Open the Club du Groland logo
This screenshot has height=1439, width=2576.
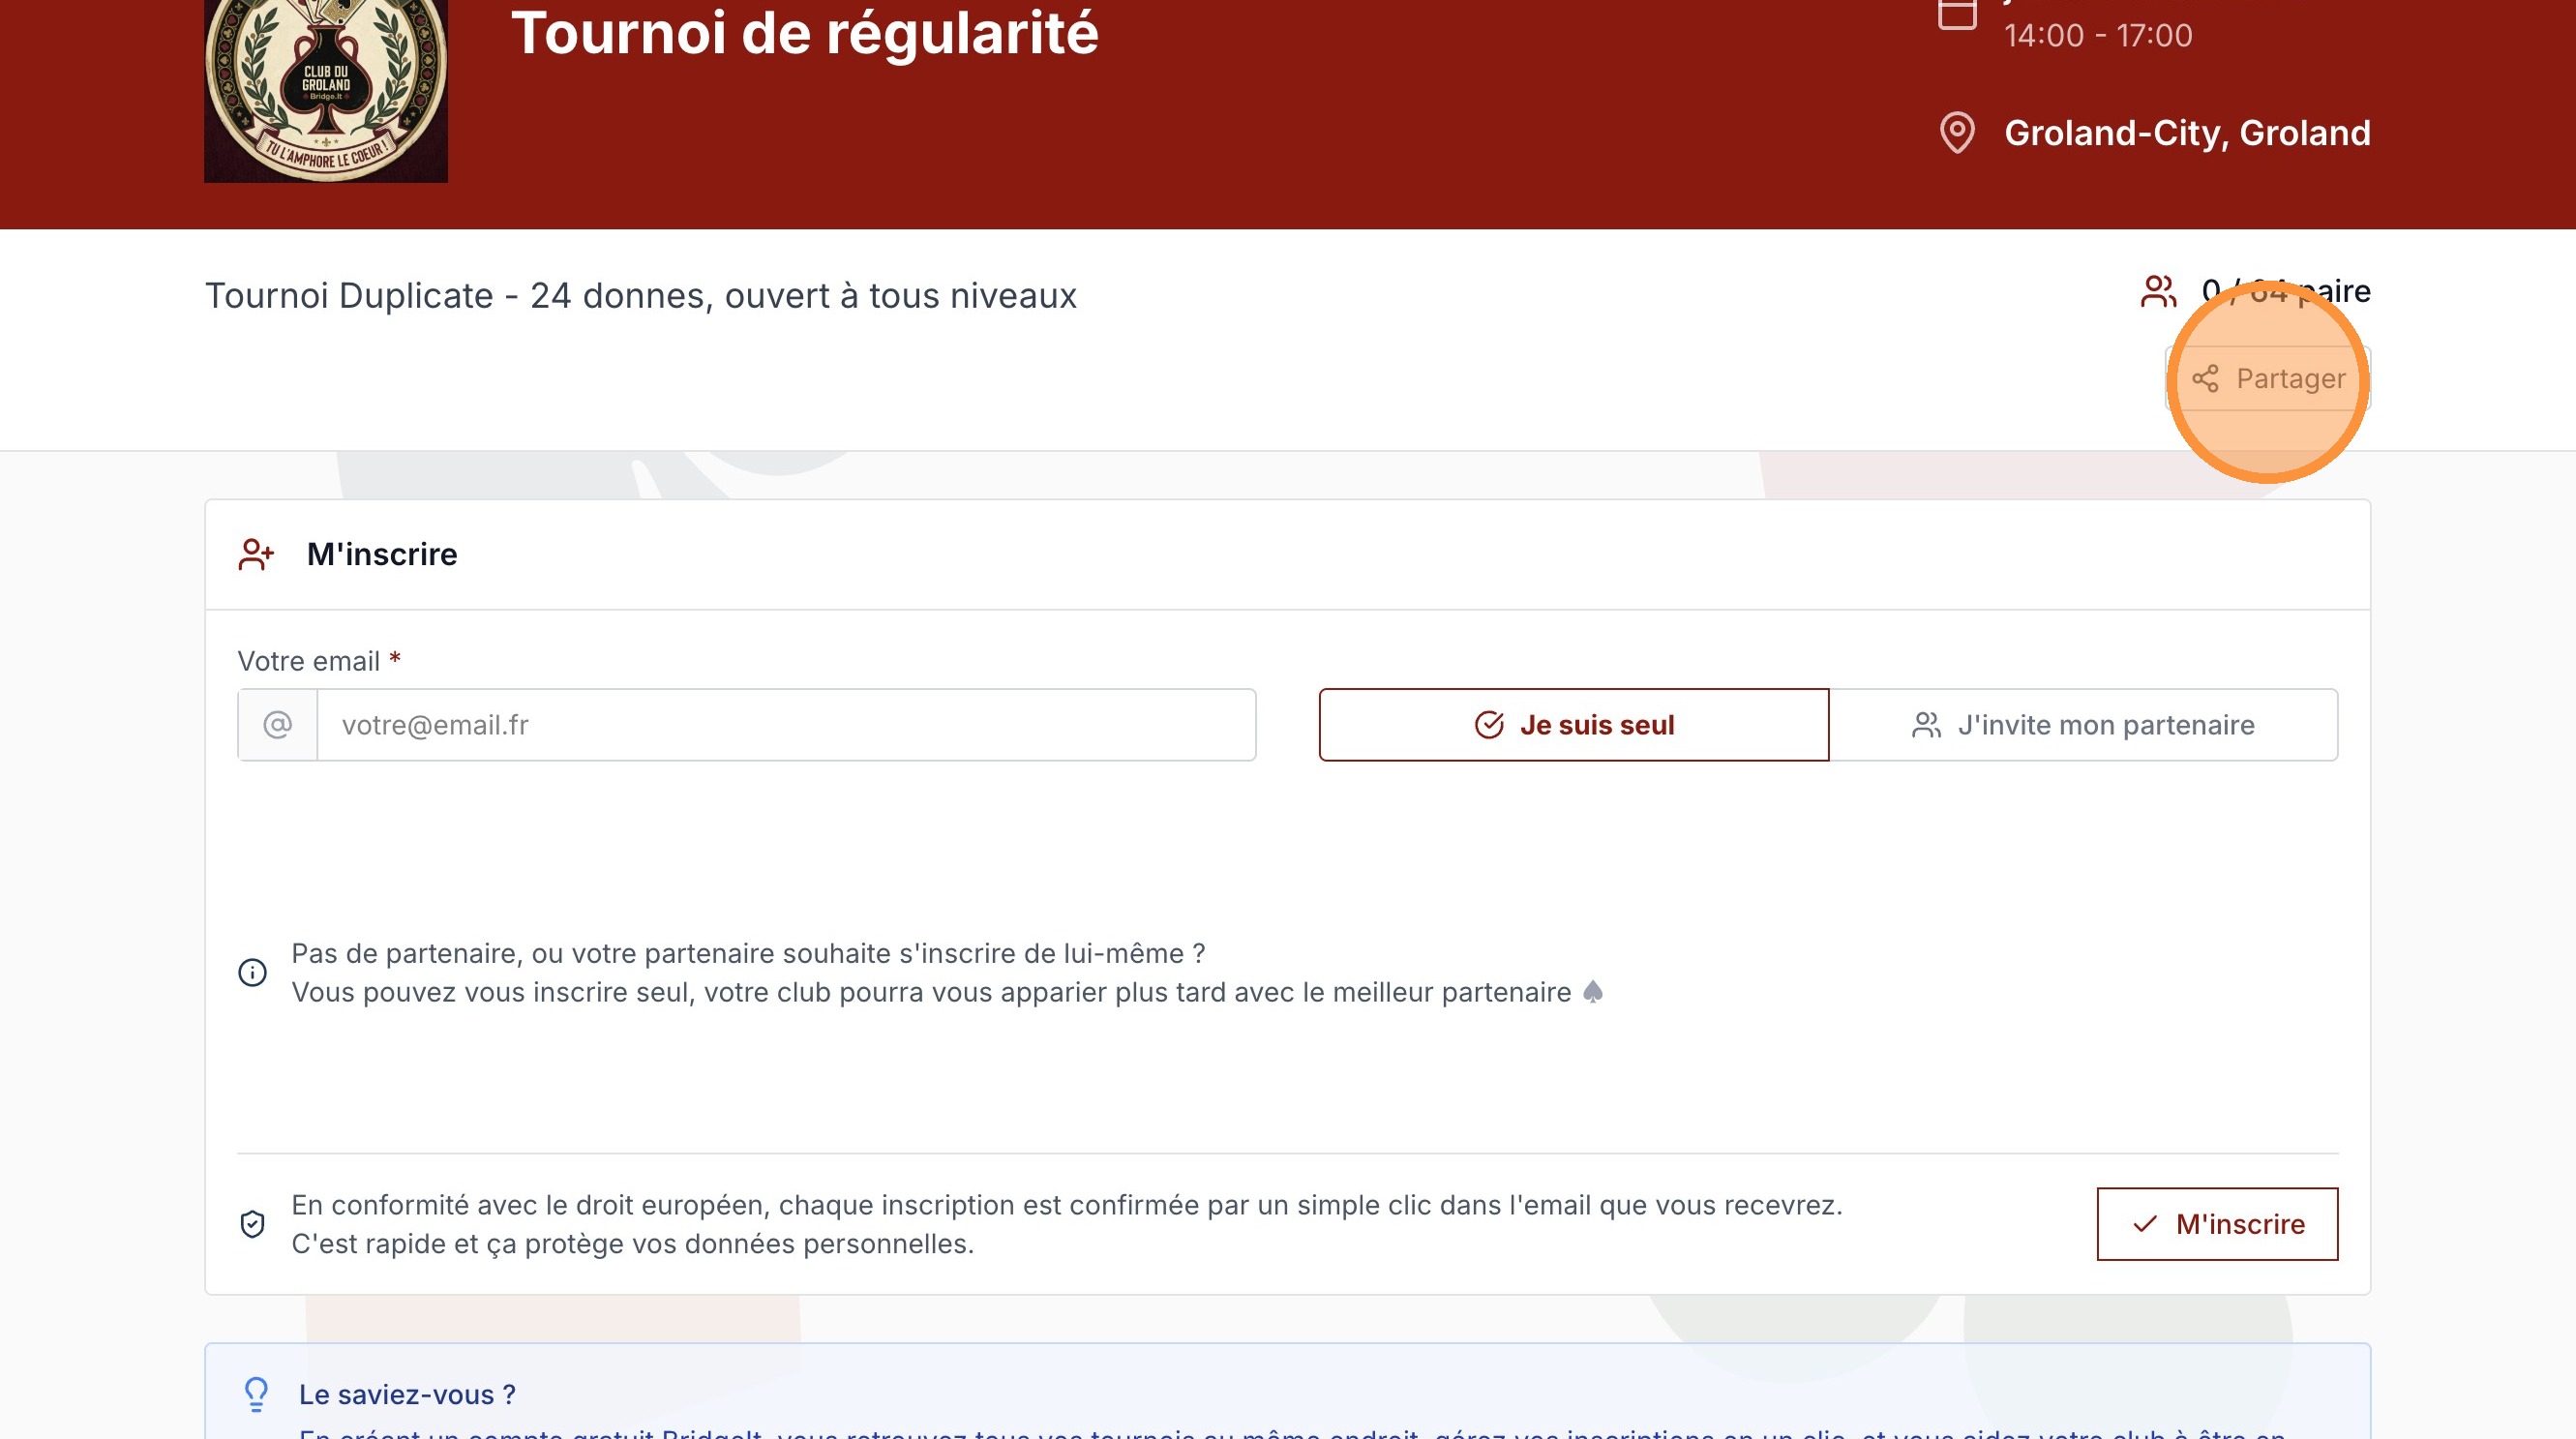click(326, 88)
